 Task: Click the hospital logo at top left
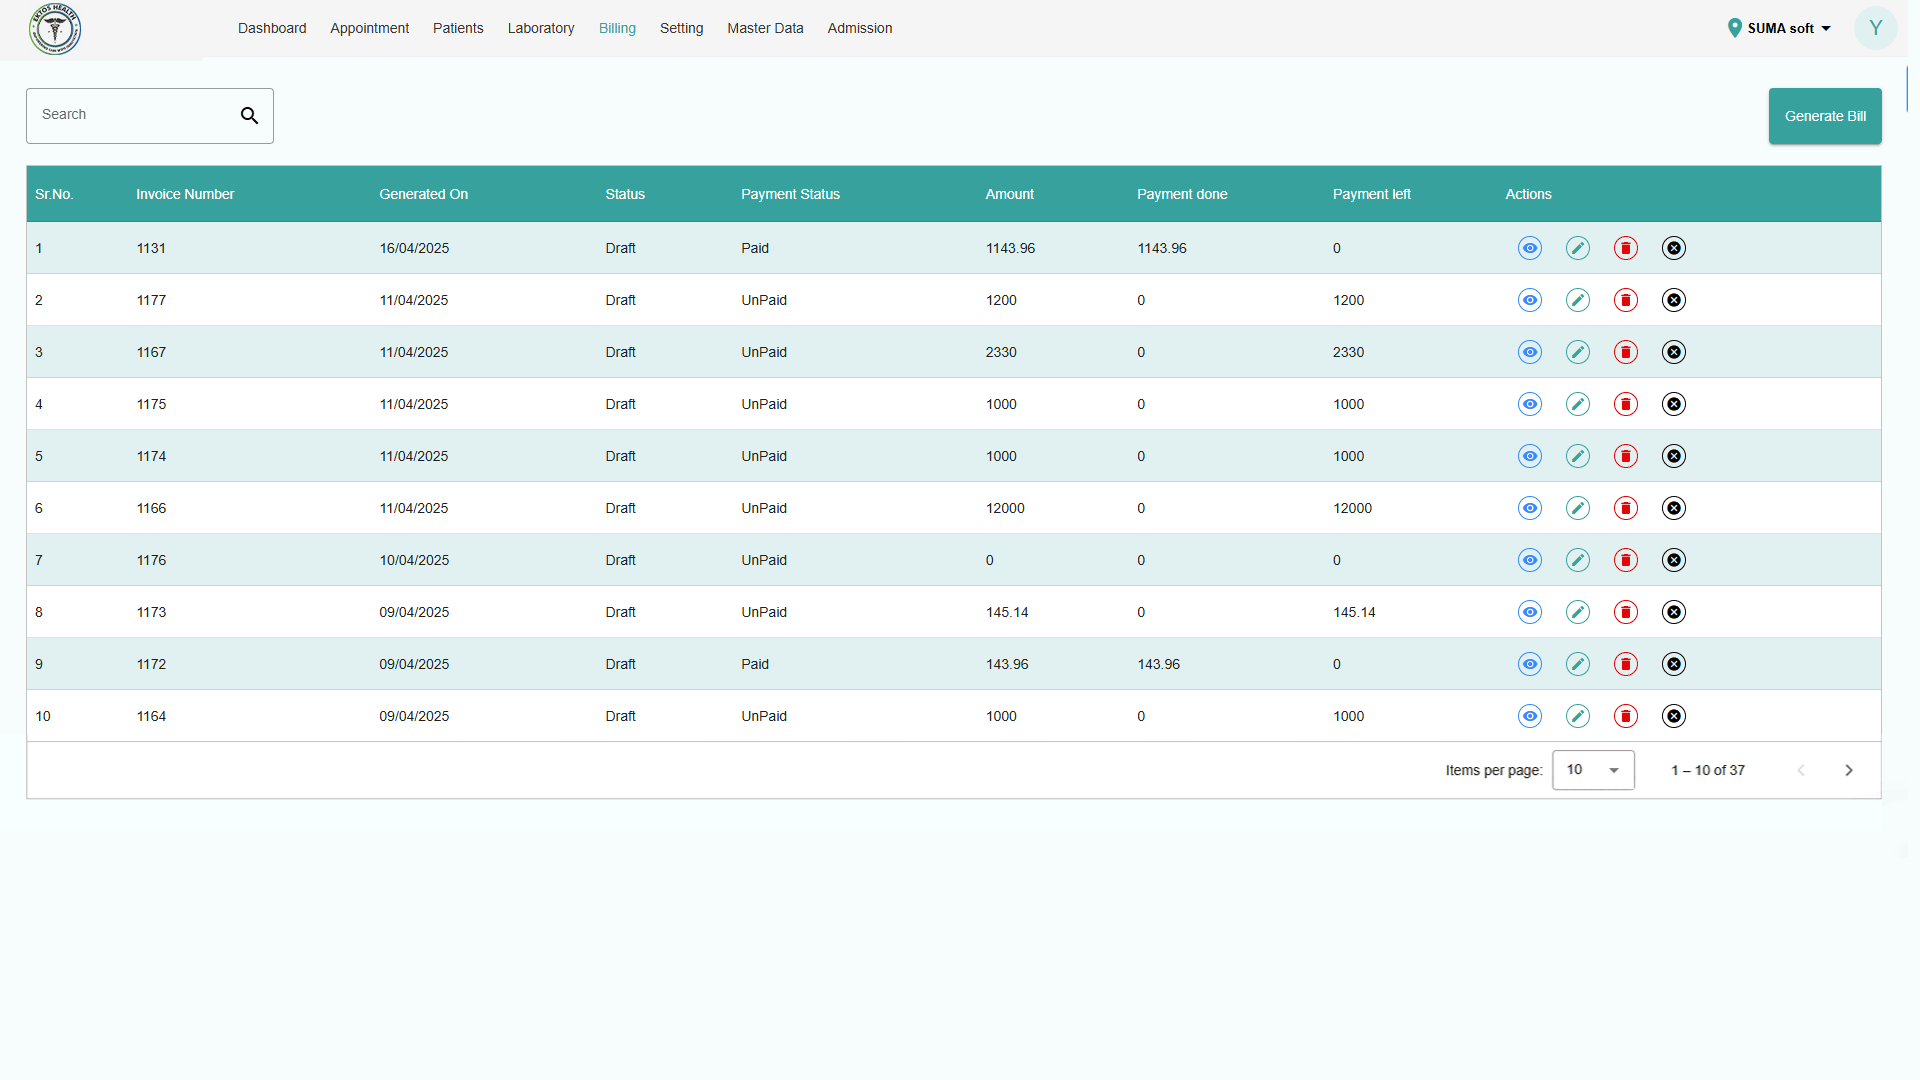(x=55, y=29)
